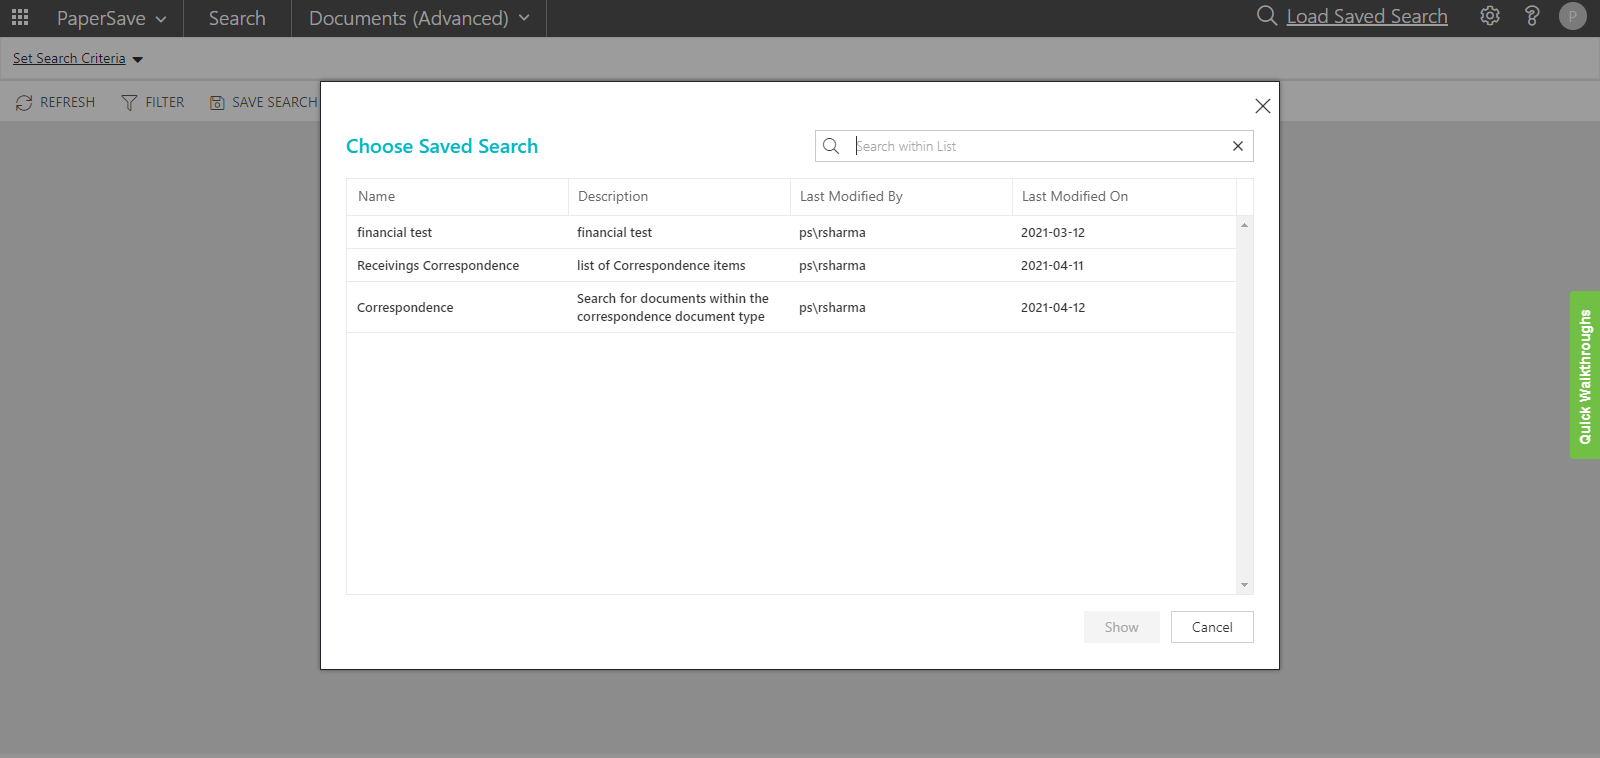Image resolution: width=1600 pixels, height=758 pixels.
Task: Open the Search menu item
Action: coord(237,18)
